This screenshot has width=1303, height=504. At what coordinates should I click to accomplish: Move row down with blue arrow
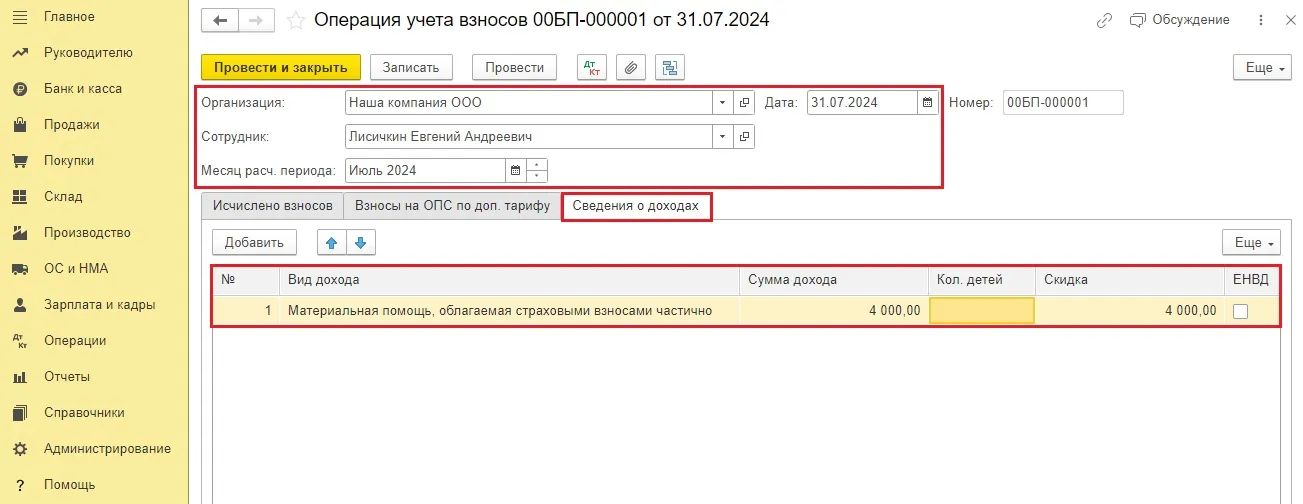click(x=360, y=241)
